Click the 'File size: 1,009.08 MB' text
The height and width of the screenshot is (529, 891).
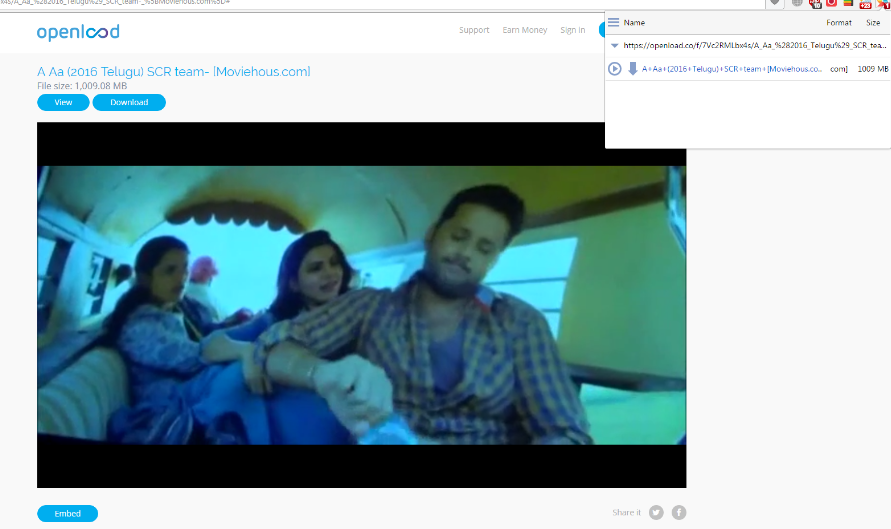click(82, 86)
